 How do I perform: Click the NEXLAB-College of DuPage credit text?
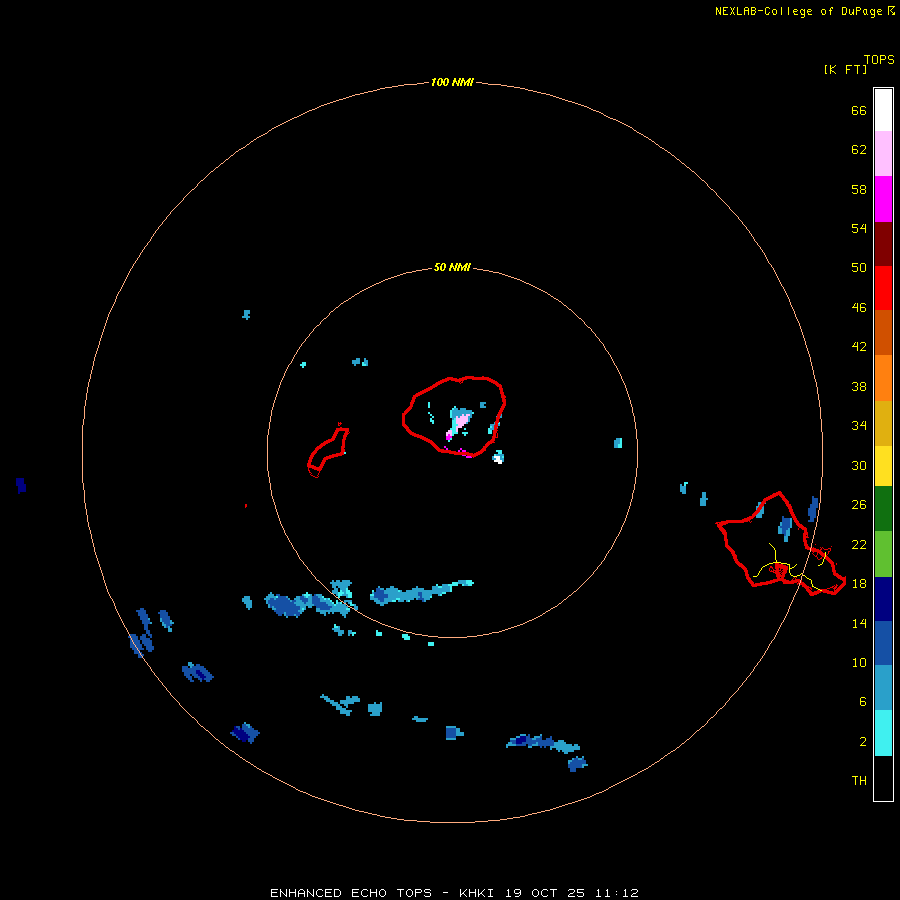pyautogui.click(x=798, y=11)
